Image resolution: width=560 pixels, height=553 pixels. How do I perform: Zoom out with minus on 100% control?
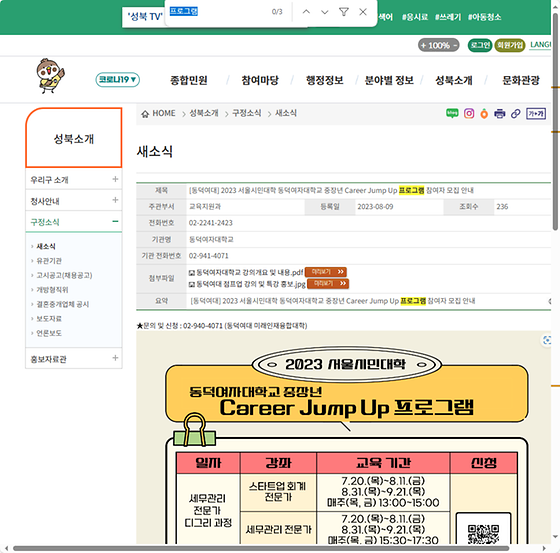(x=455, y=45)
